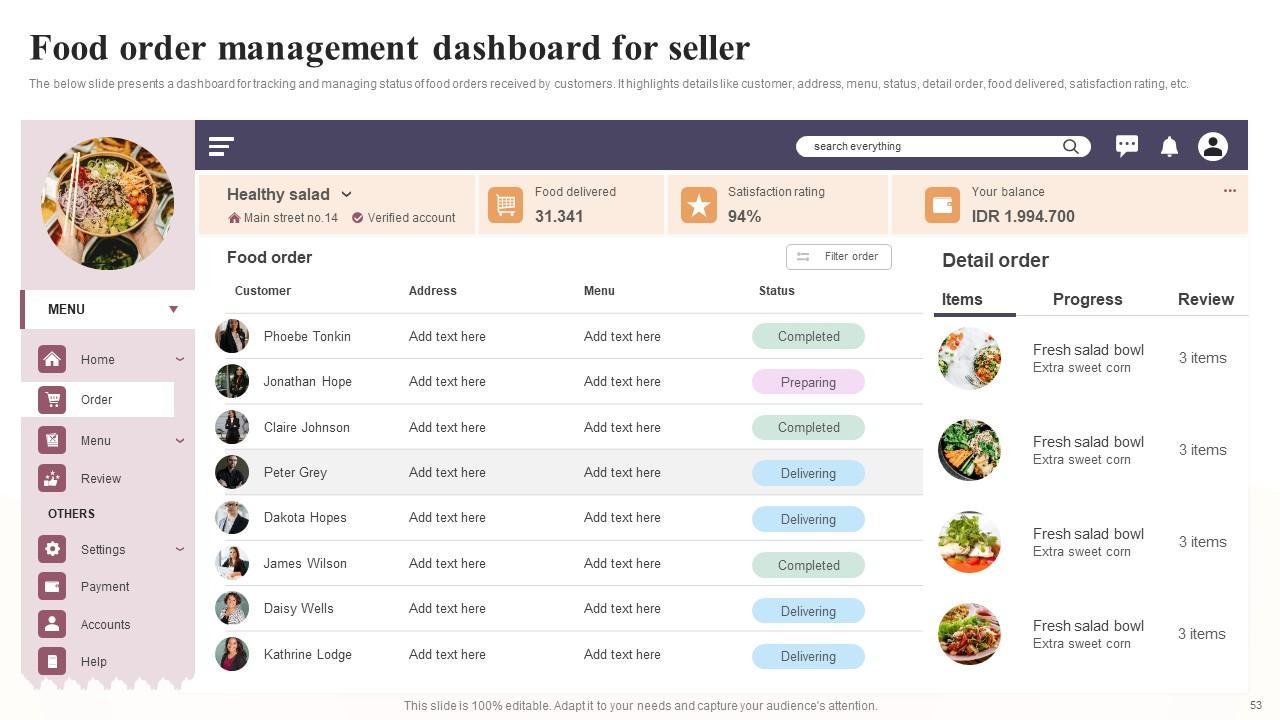
Task: Click the Help icon in sidebar
Action: (x=52, y=661)
